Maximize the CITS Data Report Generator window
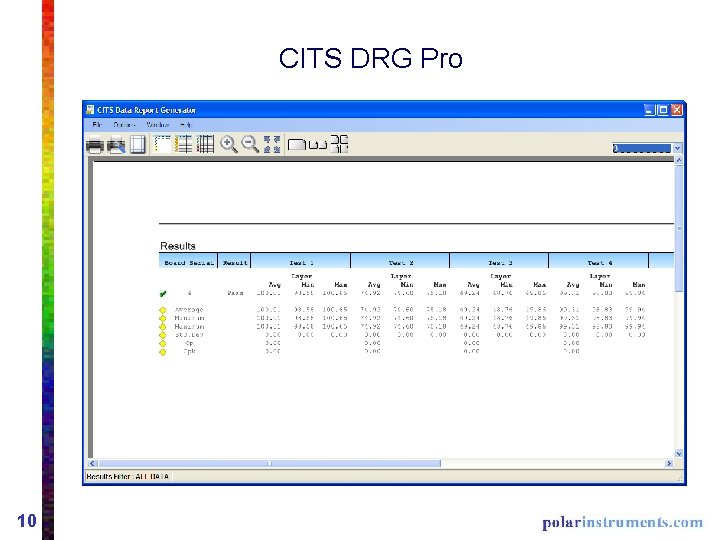The width and height of the screenshot is (720, 540). pos(663,110)
